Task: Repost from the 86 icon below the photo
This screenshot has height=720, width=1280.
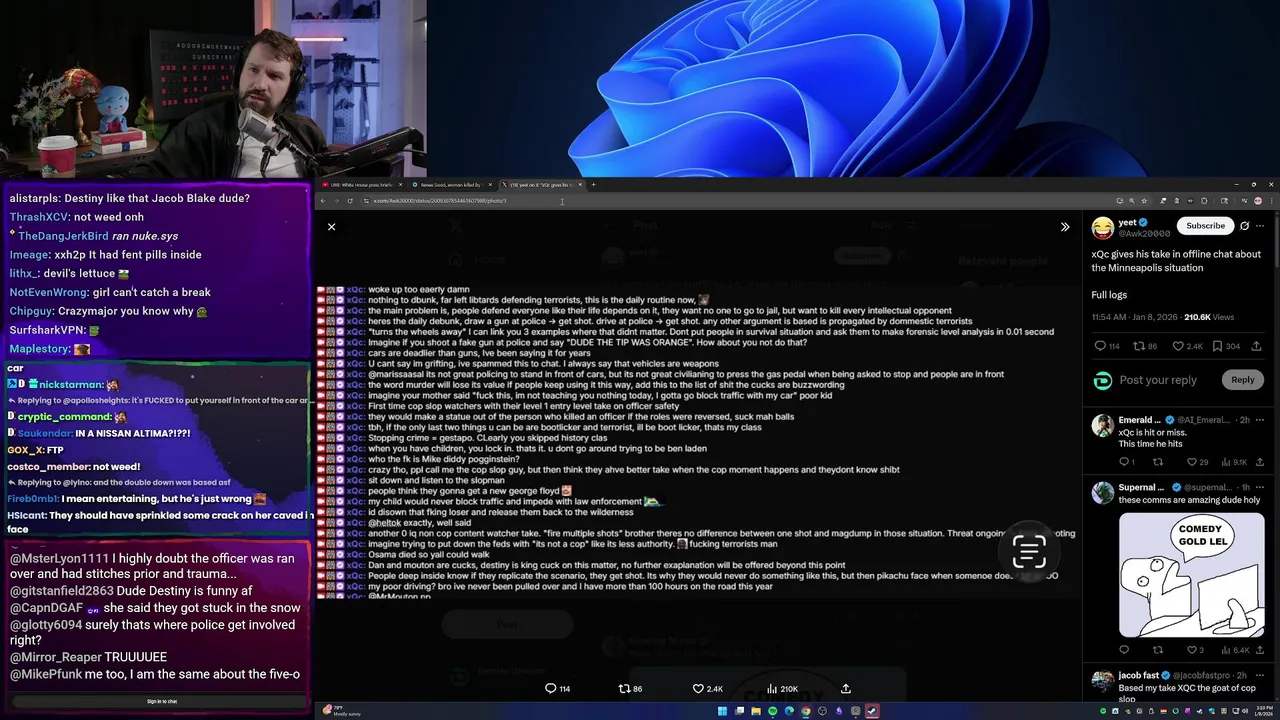Action: [x=631, y=689]
